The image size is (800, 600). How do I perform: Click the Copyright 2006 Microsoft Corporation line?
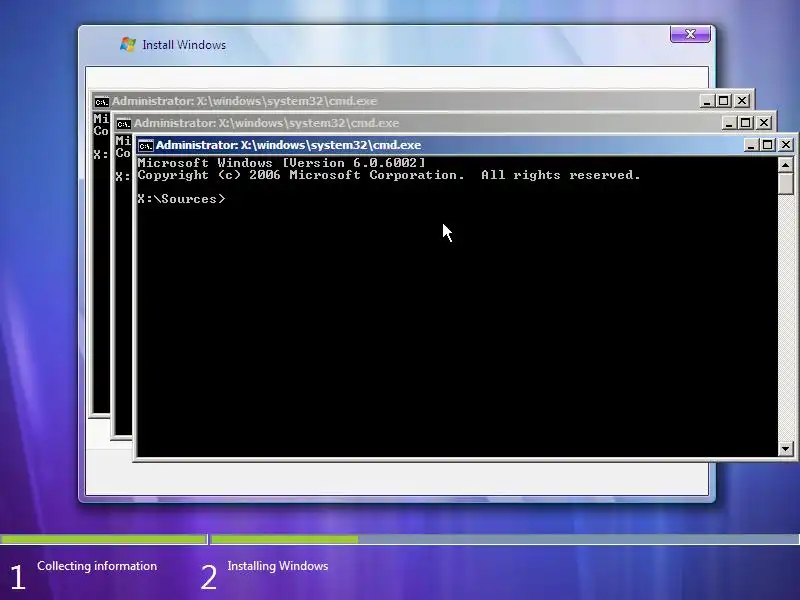389,175
